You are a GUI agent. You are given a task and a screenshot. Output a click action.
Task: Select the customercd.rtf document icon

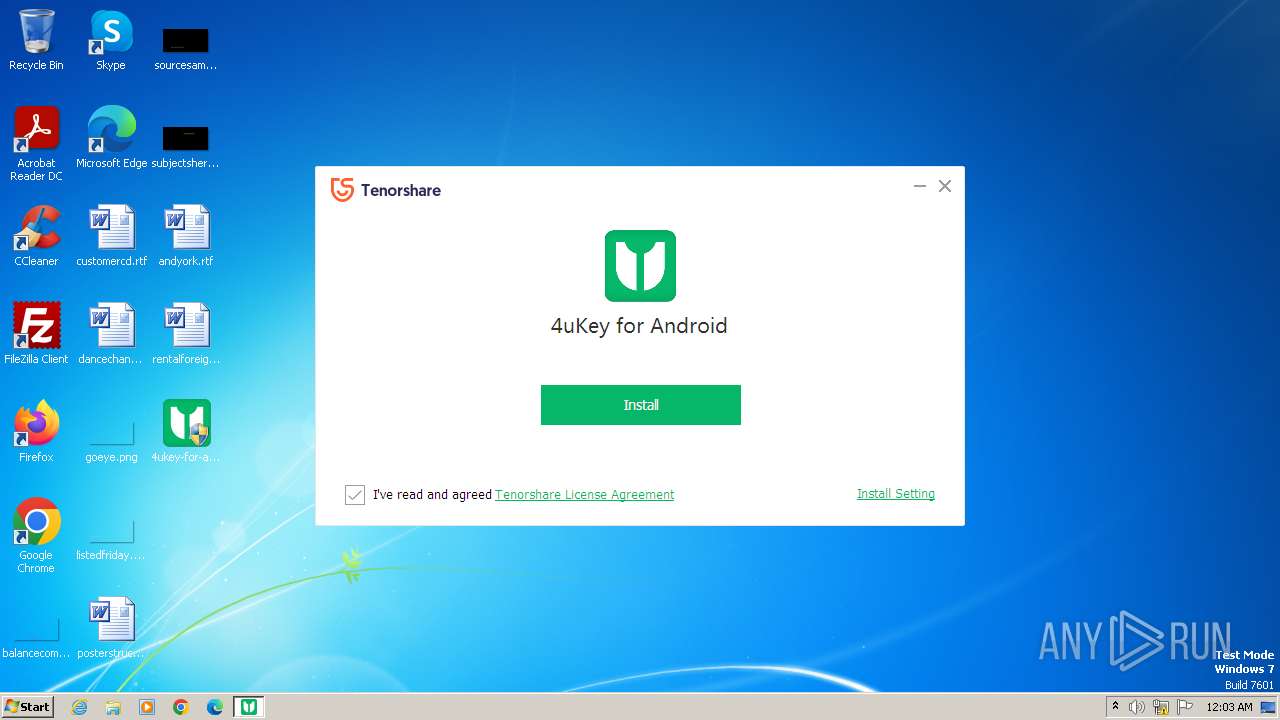tap(111, 236)
